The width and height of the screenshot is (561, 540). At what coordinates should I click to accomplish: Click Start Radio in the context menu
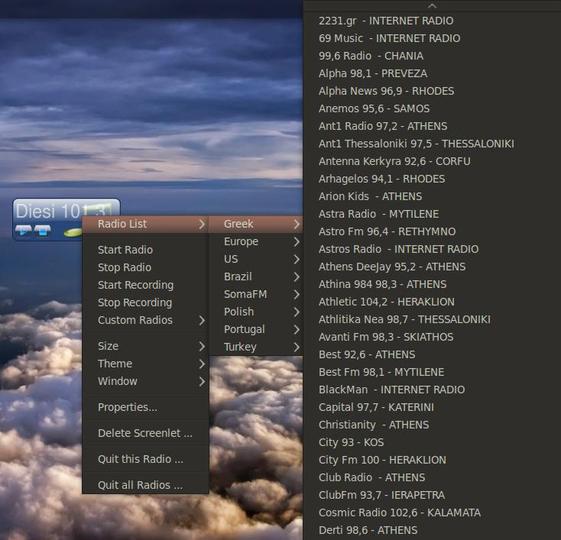point(146,250)
